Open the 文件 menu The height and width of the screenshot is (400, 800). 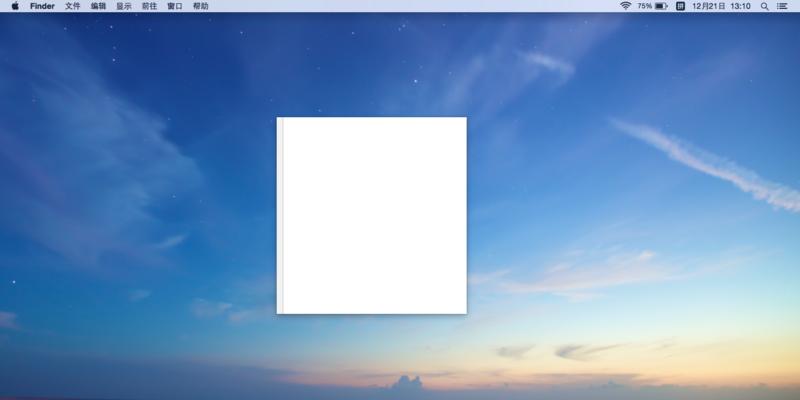73,6
